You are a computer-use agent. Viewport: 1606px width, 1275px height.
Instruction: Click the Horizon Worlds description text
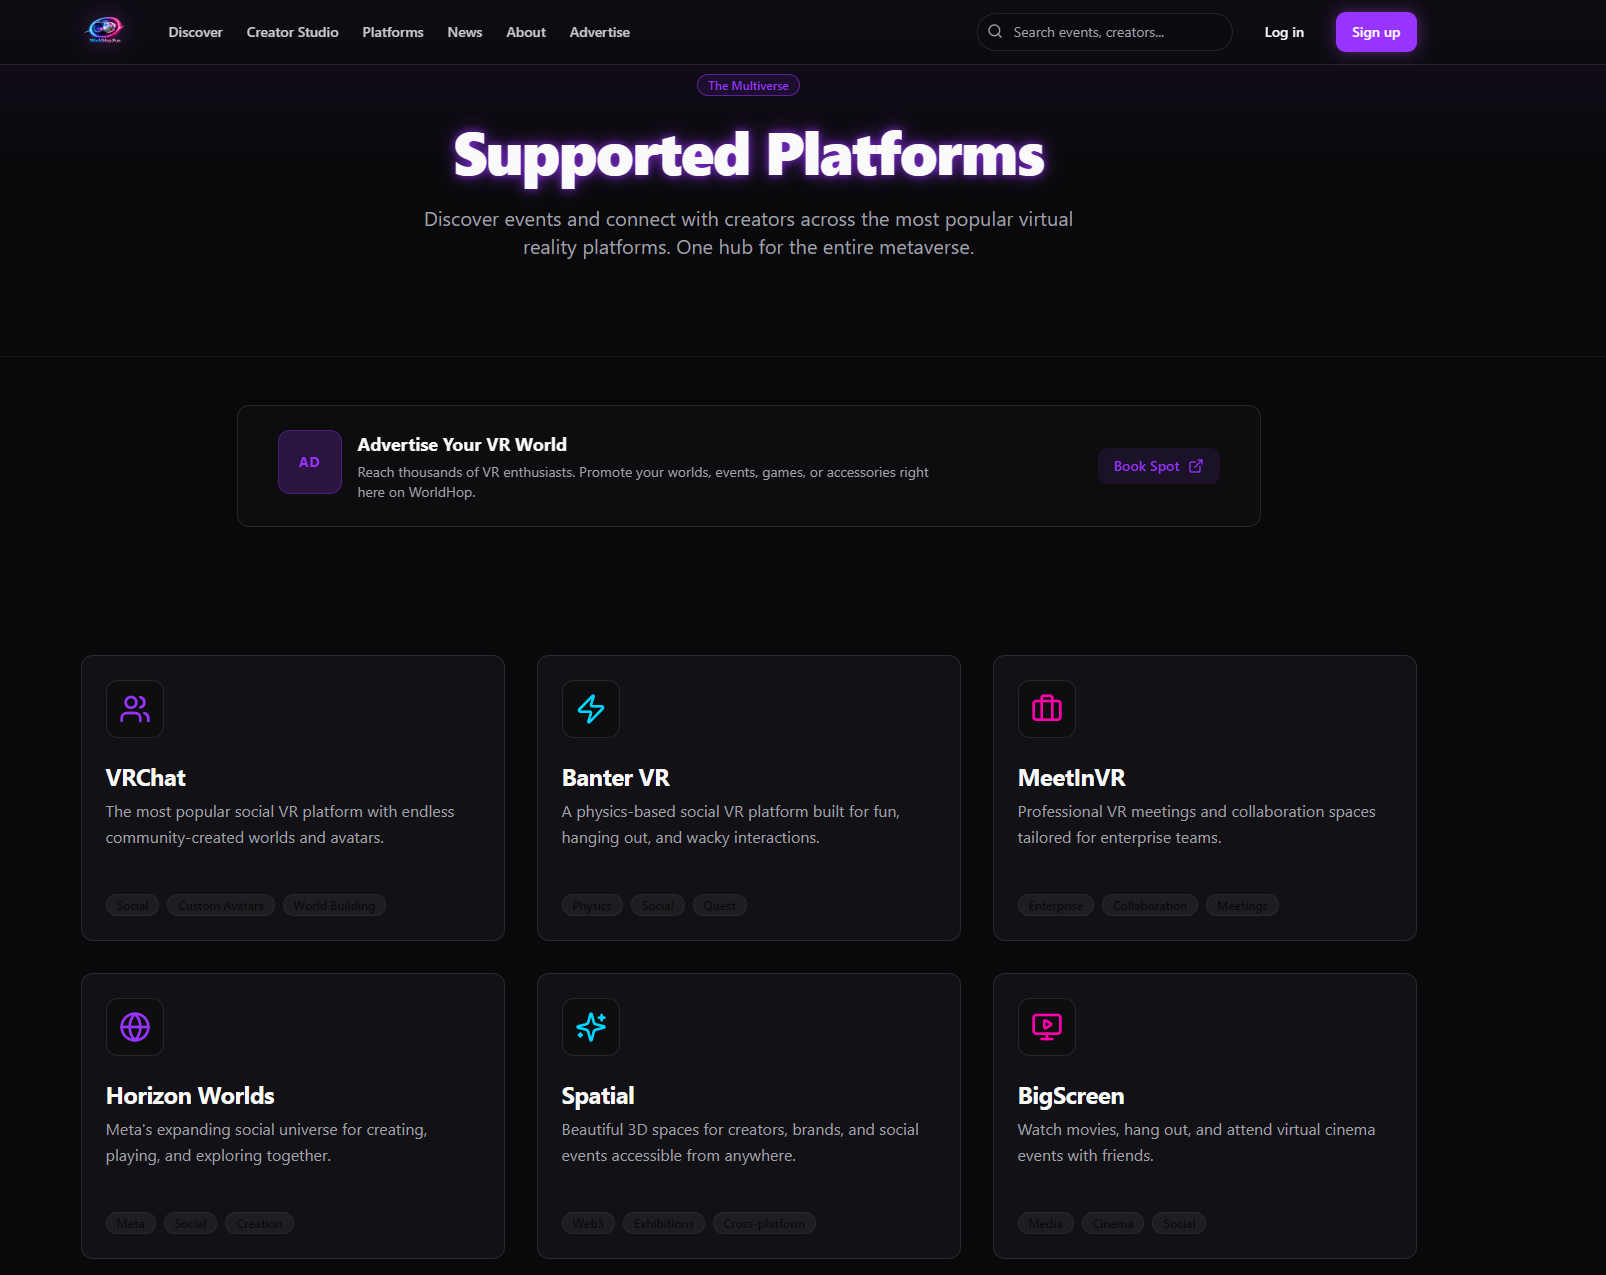(267, 1143)
